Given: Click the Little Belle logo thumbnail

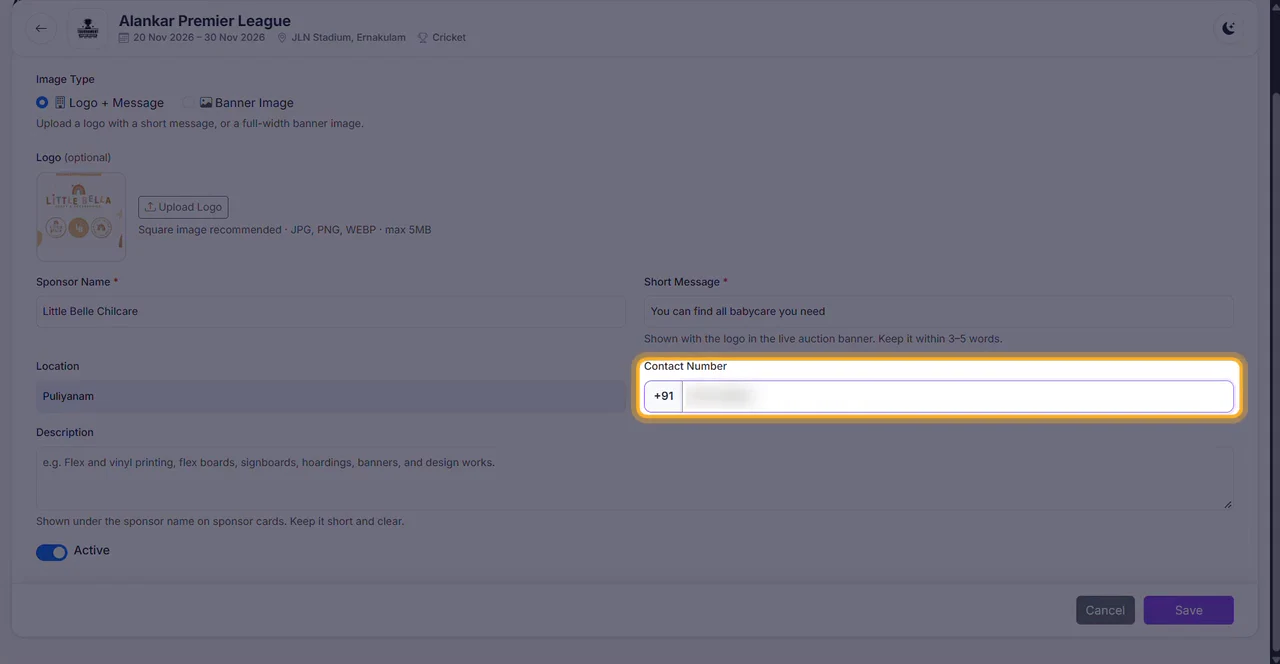Looking at the screenshot, I should (x=81, y=216).
